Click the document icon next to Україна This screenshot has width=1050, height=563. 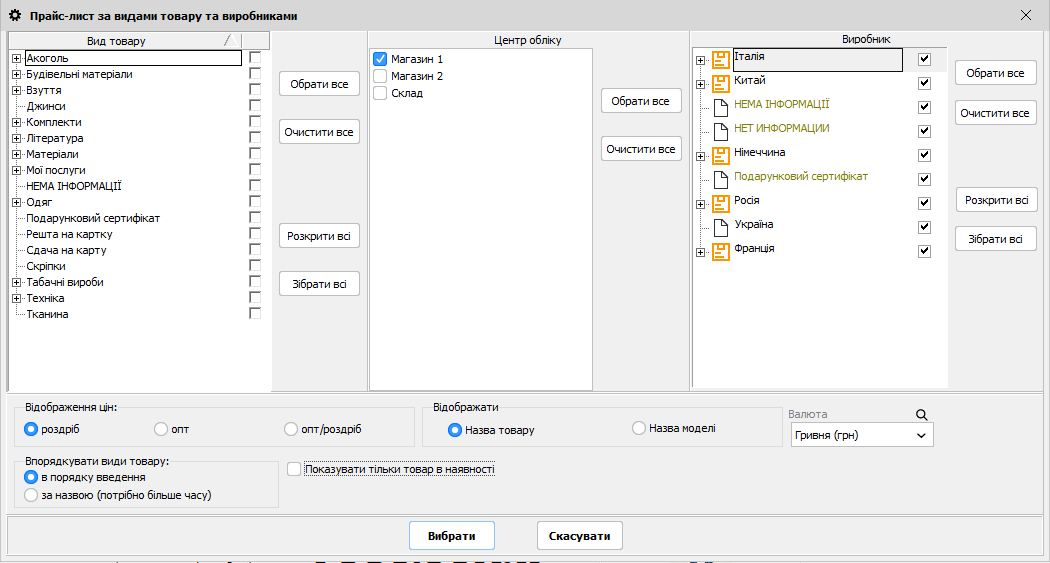[x=720, y=228]
